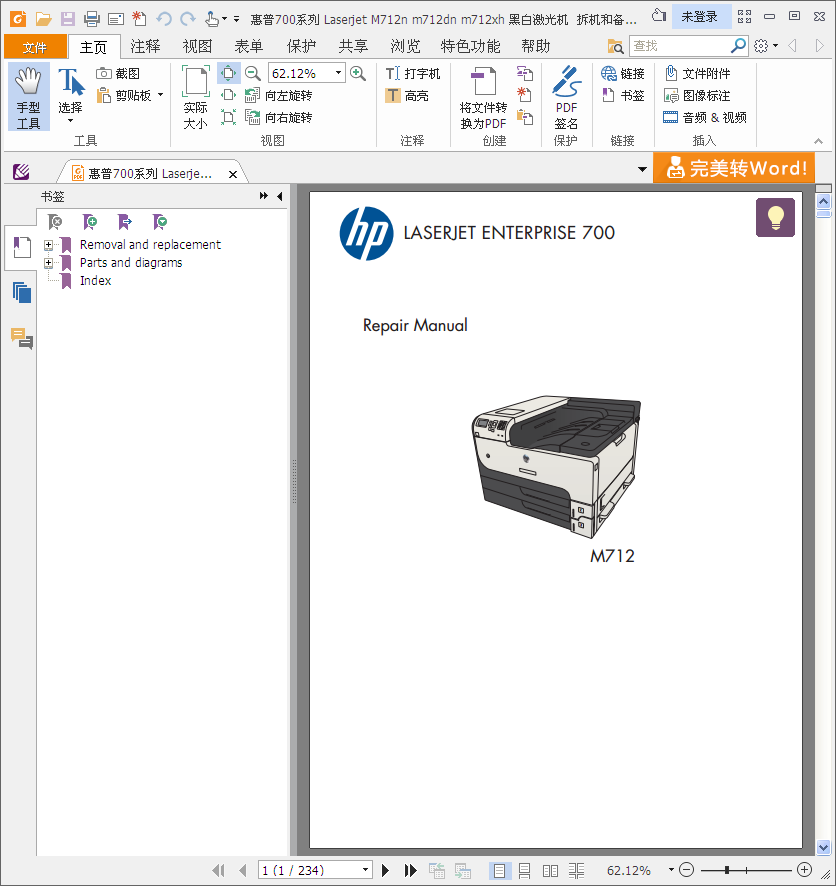Activate the Select text tool
The image size is (836, 886).
[x=71, y=96]
